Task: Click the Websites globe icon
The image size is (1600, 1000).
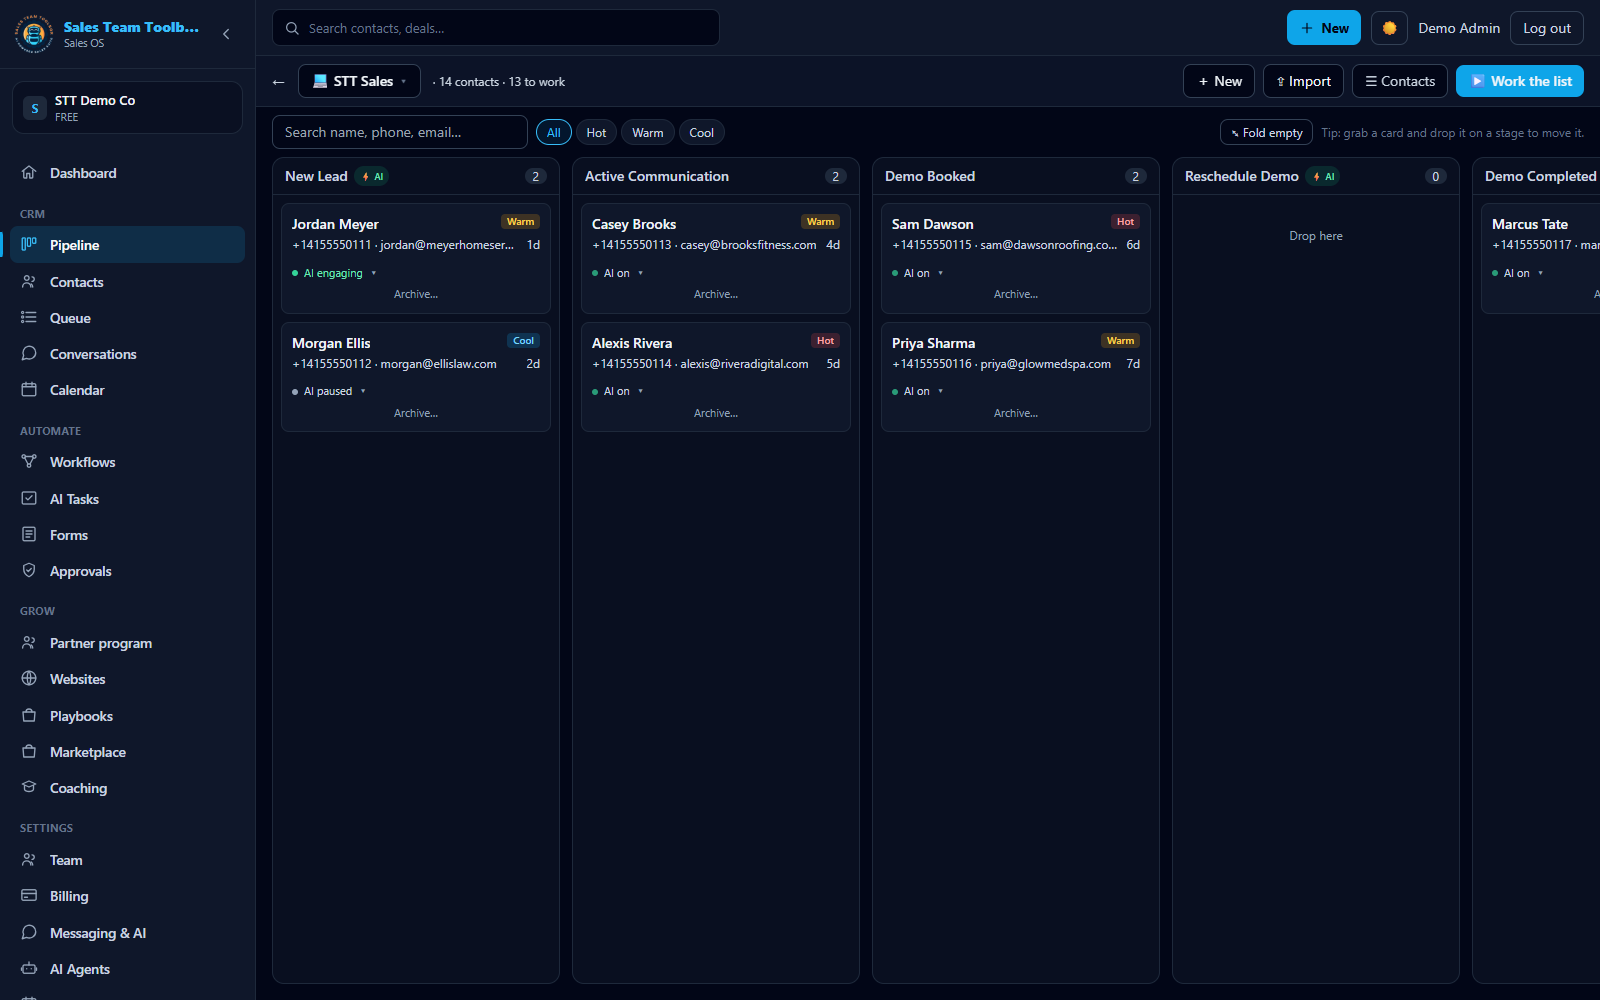Action: coord(29,679)
